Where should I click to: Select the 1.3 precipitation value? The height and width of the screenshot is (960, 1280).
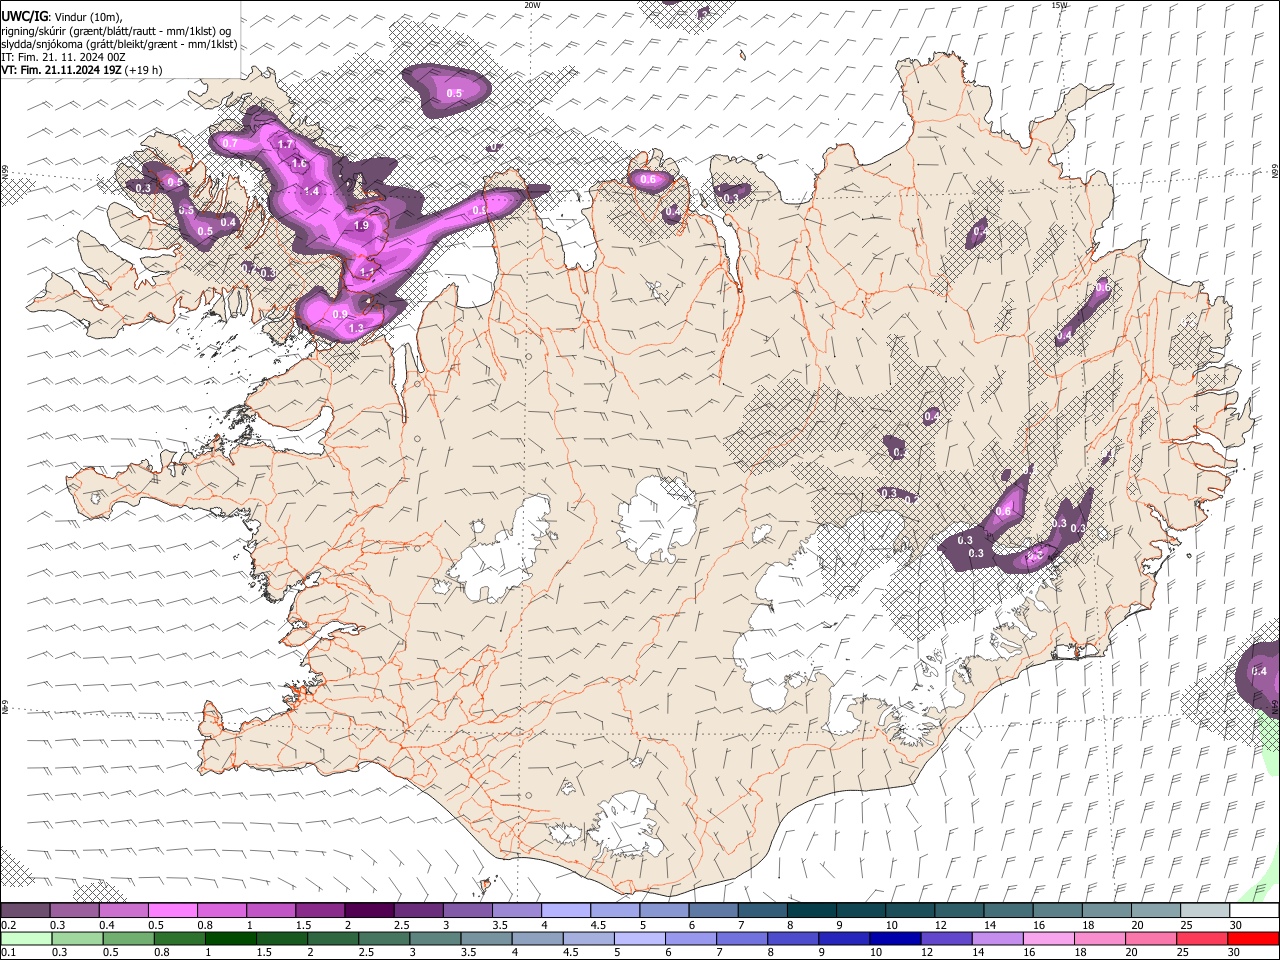point(355,328)
